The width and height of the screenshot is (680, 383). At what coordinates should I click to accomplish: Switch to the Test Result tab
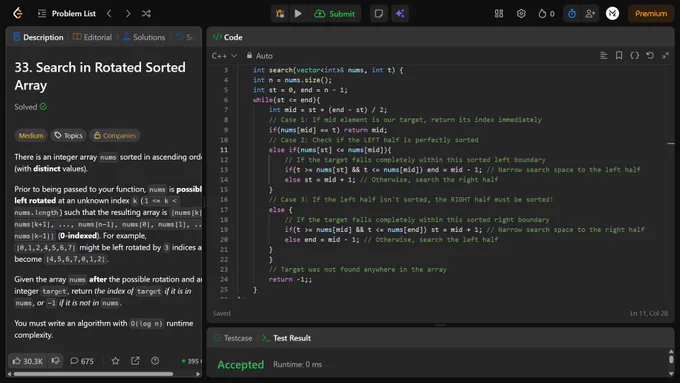click(x=287, y=338)
